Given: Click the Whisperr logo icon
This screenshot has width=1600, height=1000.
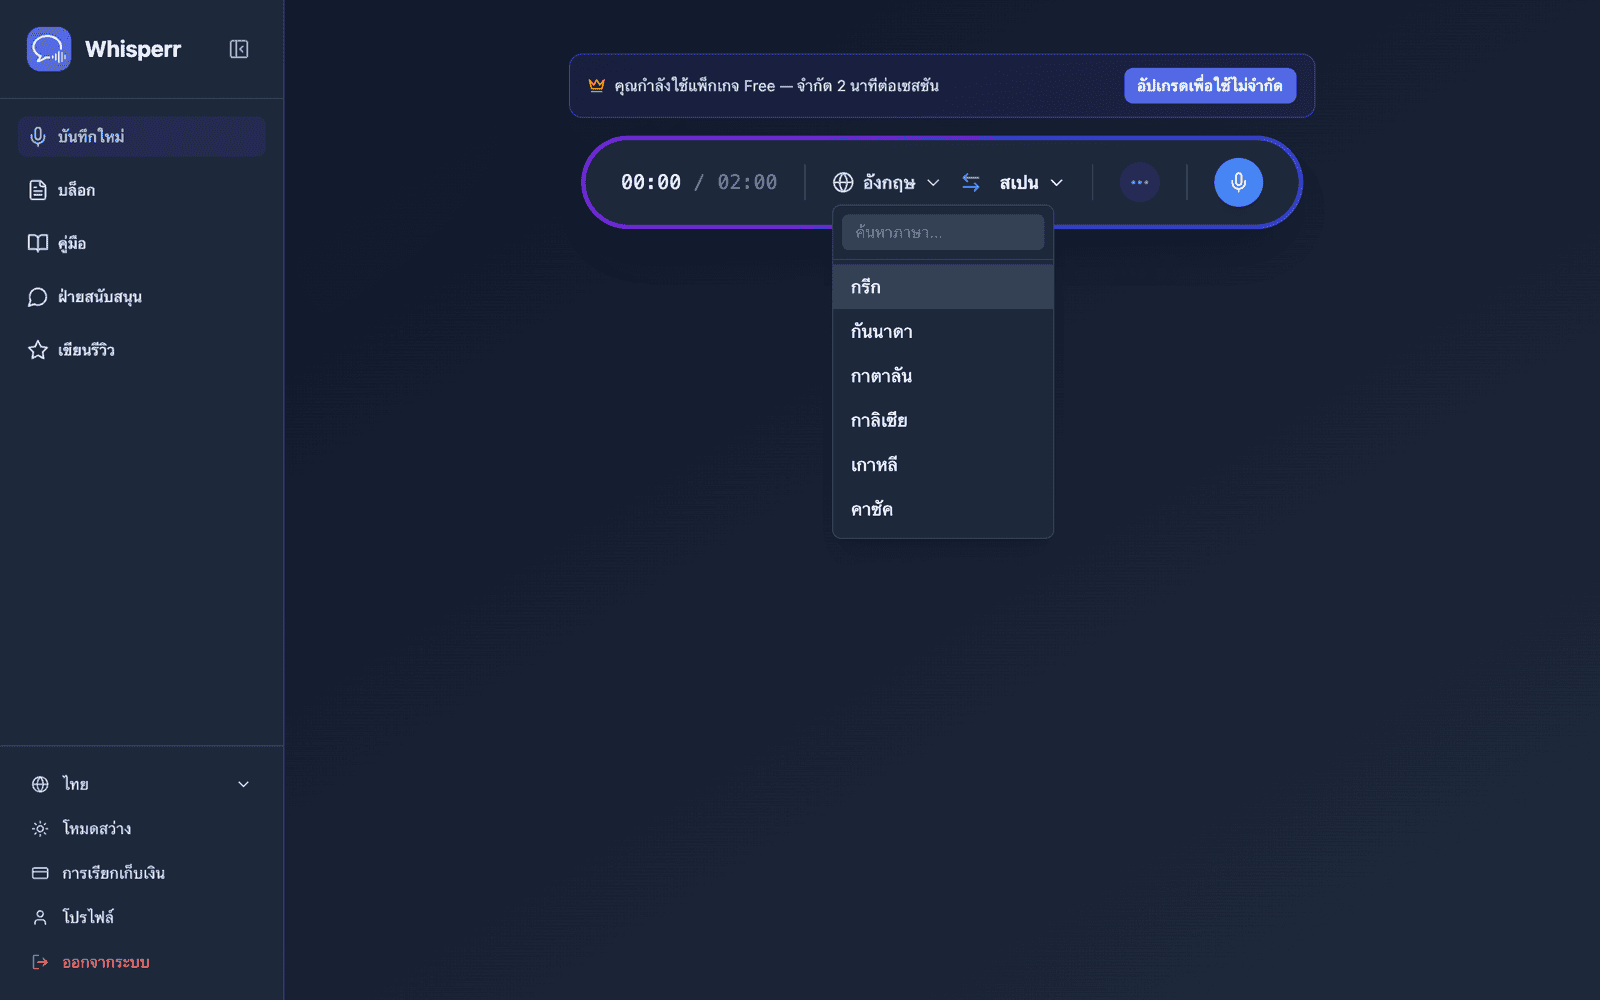Looking at the screenshot, I should click(x=49, y=49).
